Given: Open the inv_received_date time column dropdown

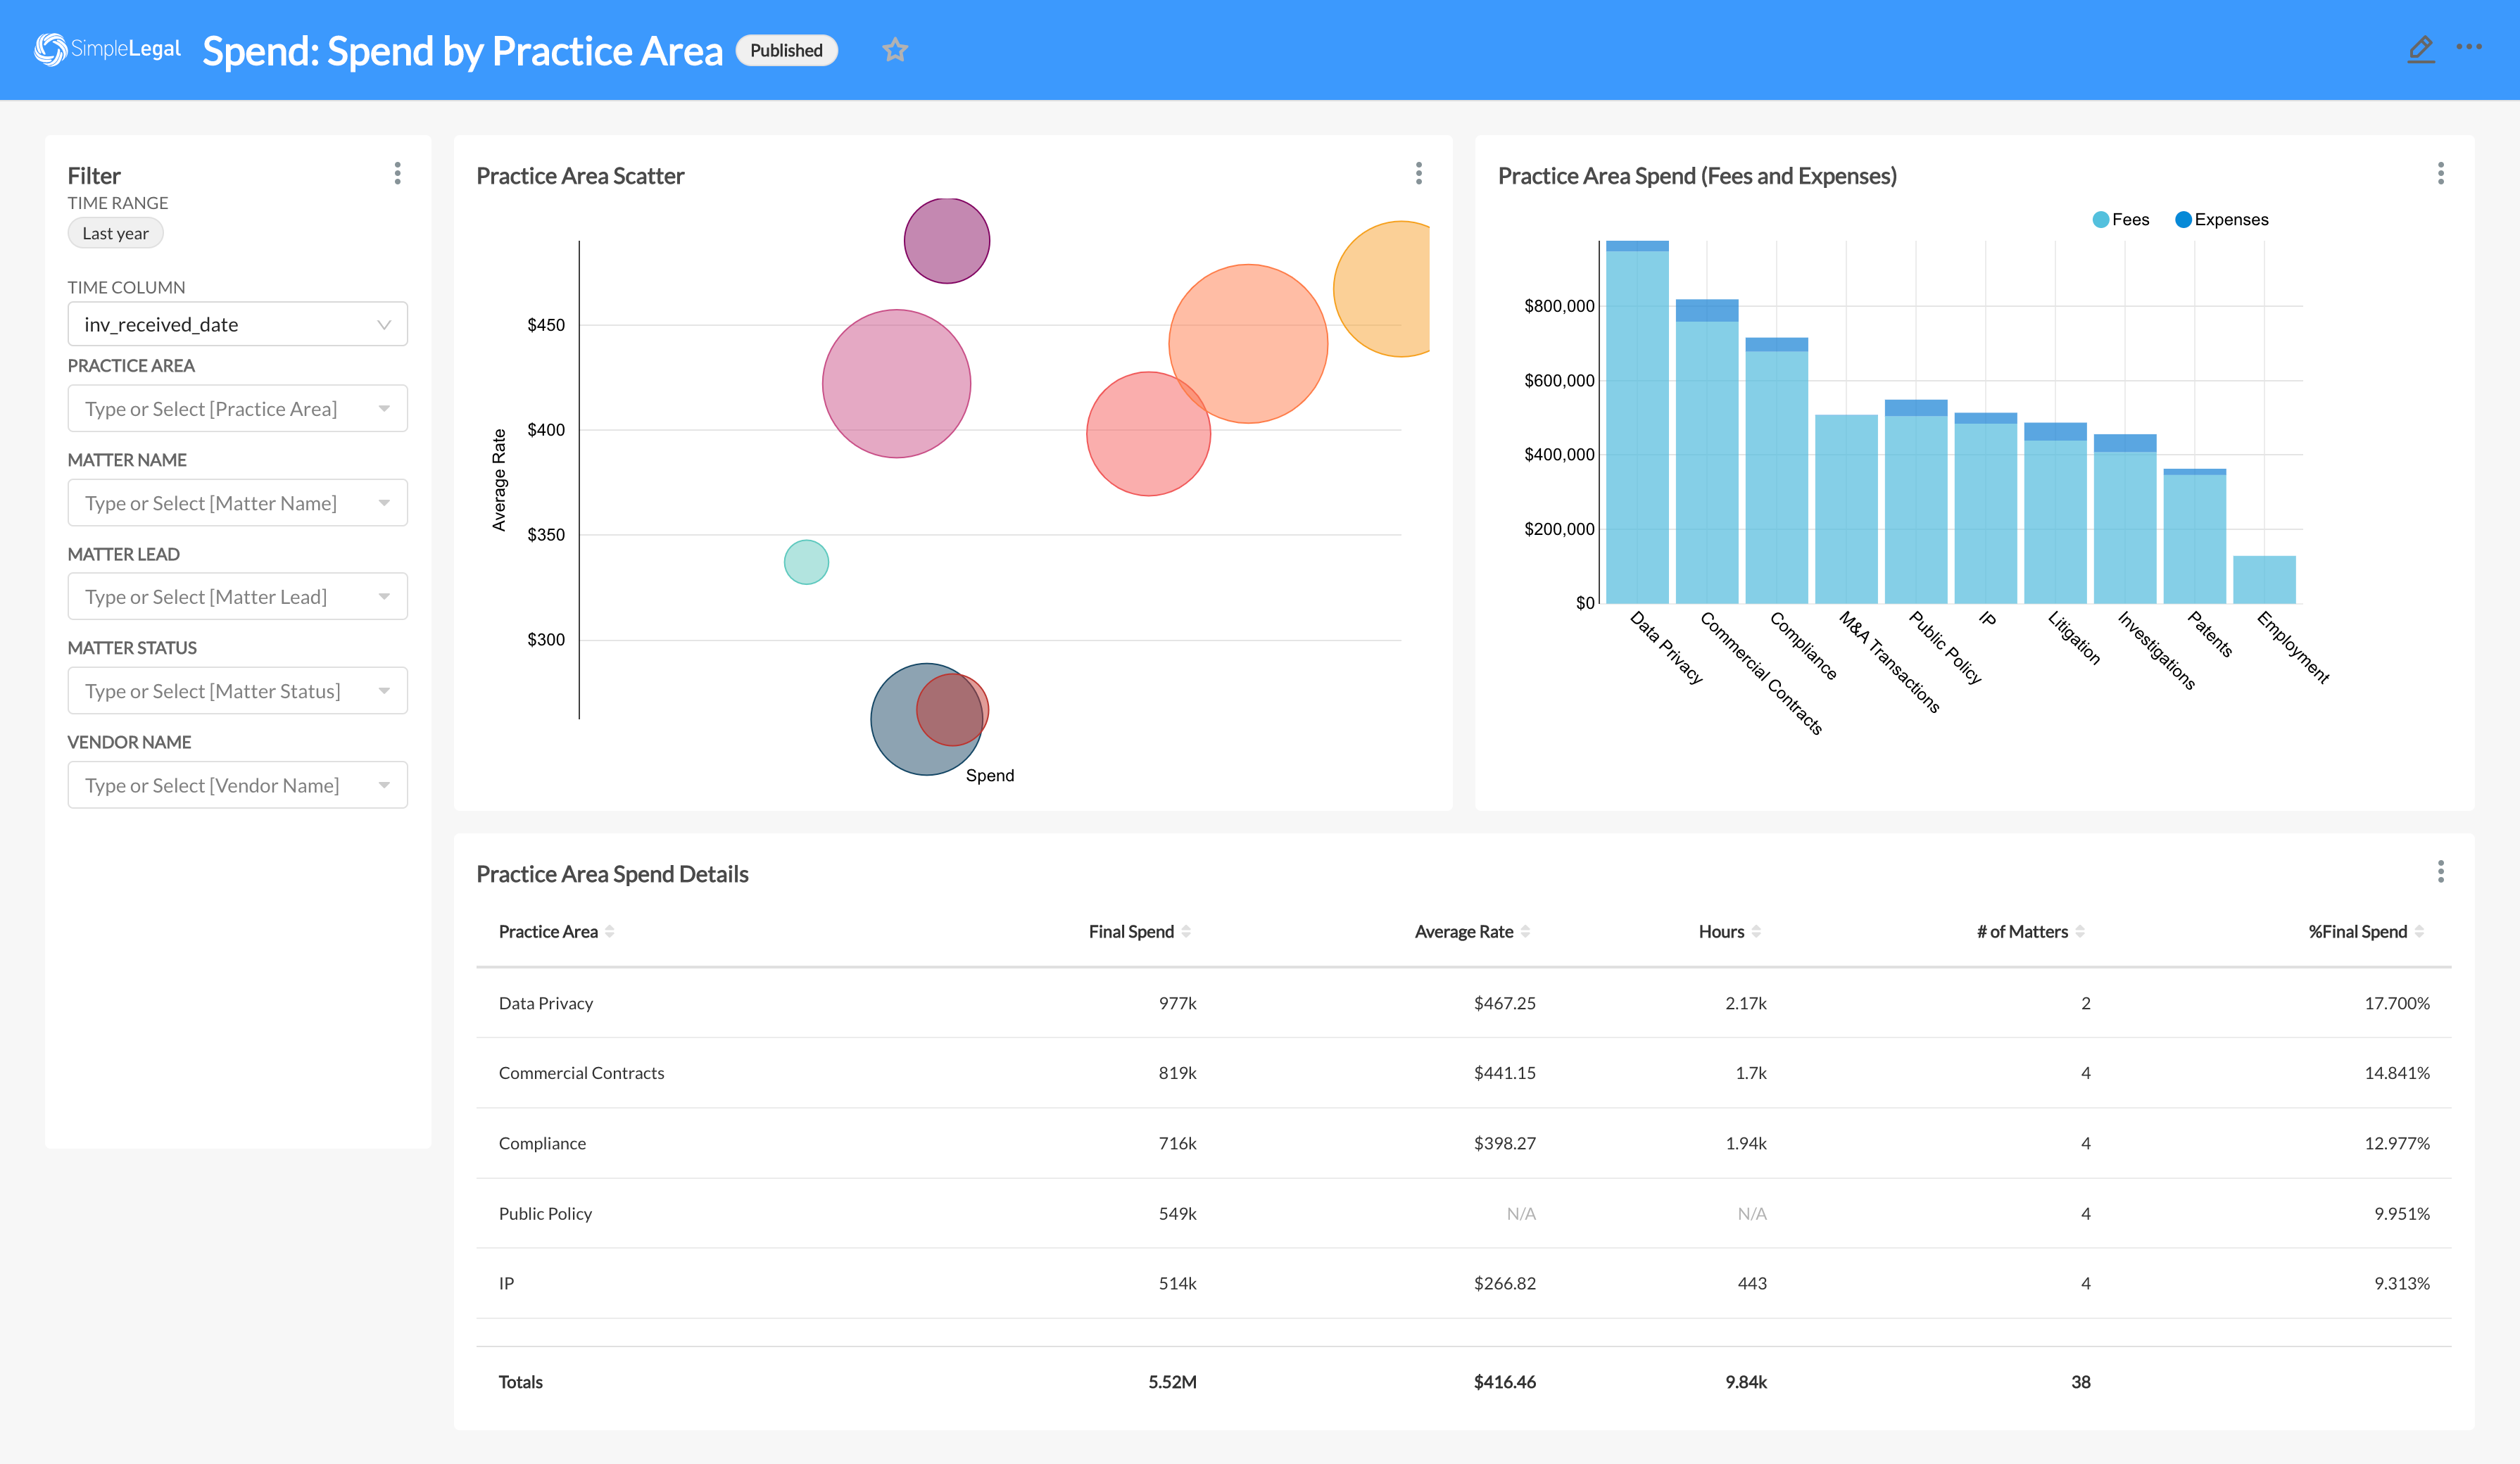Looking at the screenshot, I should click(x=237, y=324).
